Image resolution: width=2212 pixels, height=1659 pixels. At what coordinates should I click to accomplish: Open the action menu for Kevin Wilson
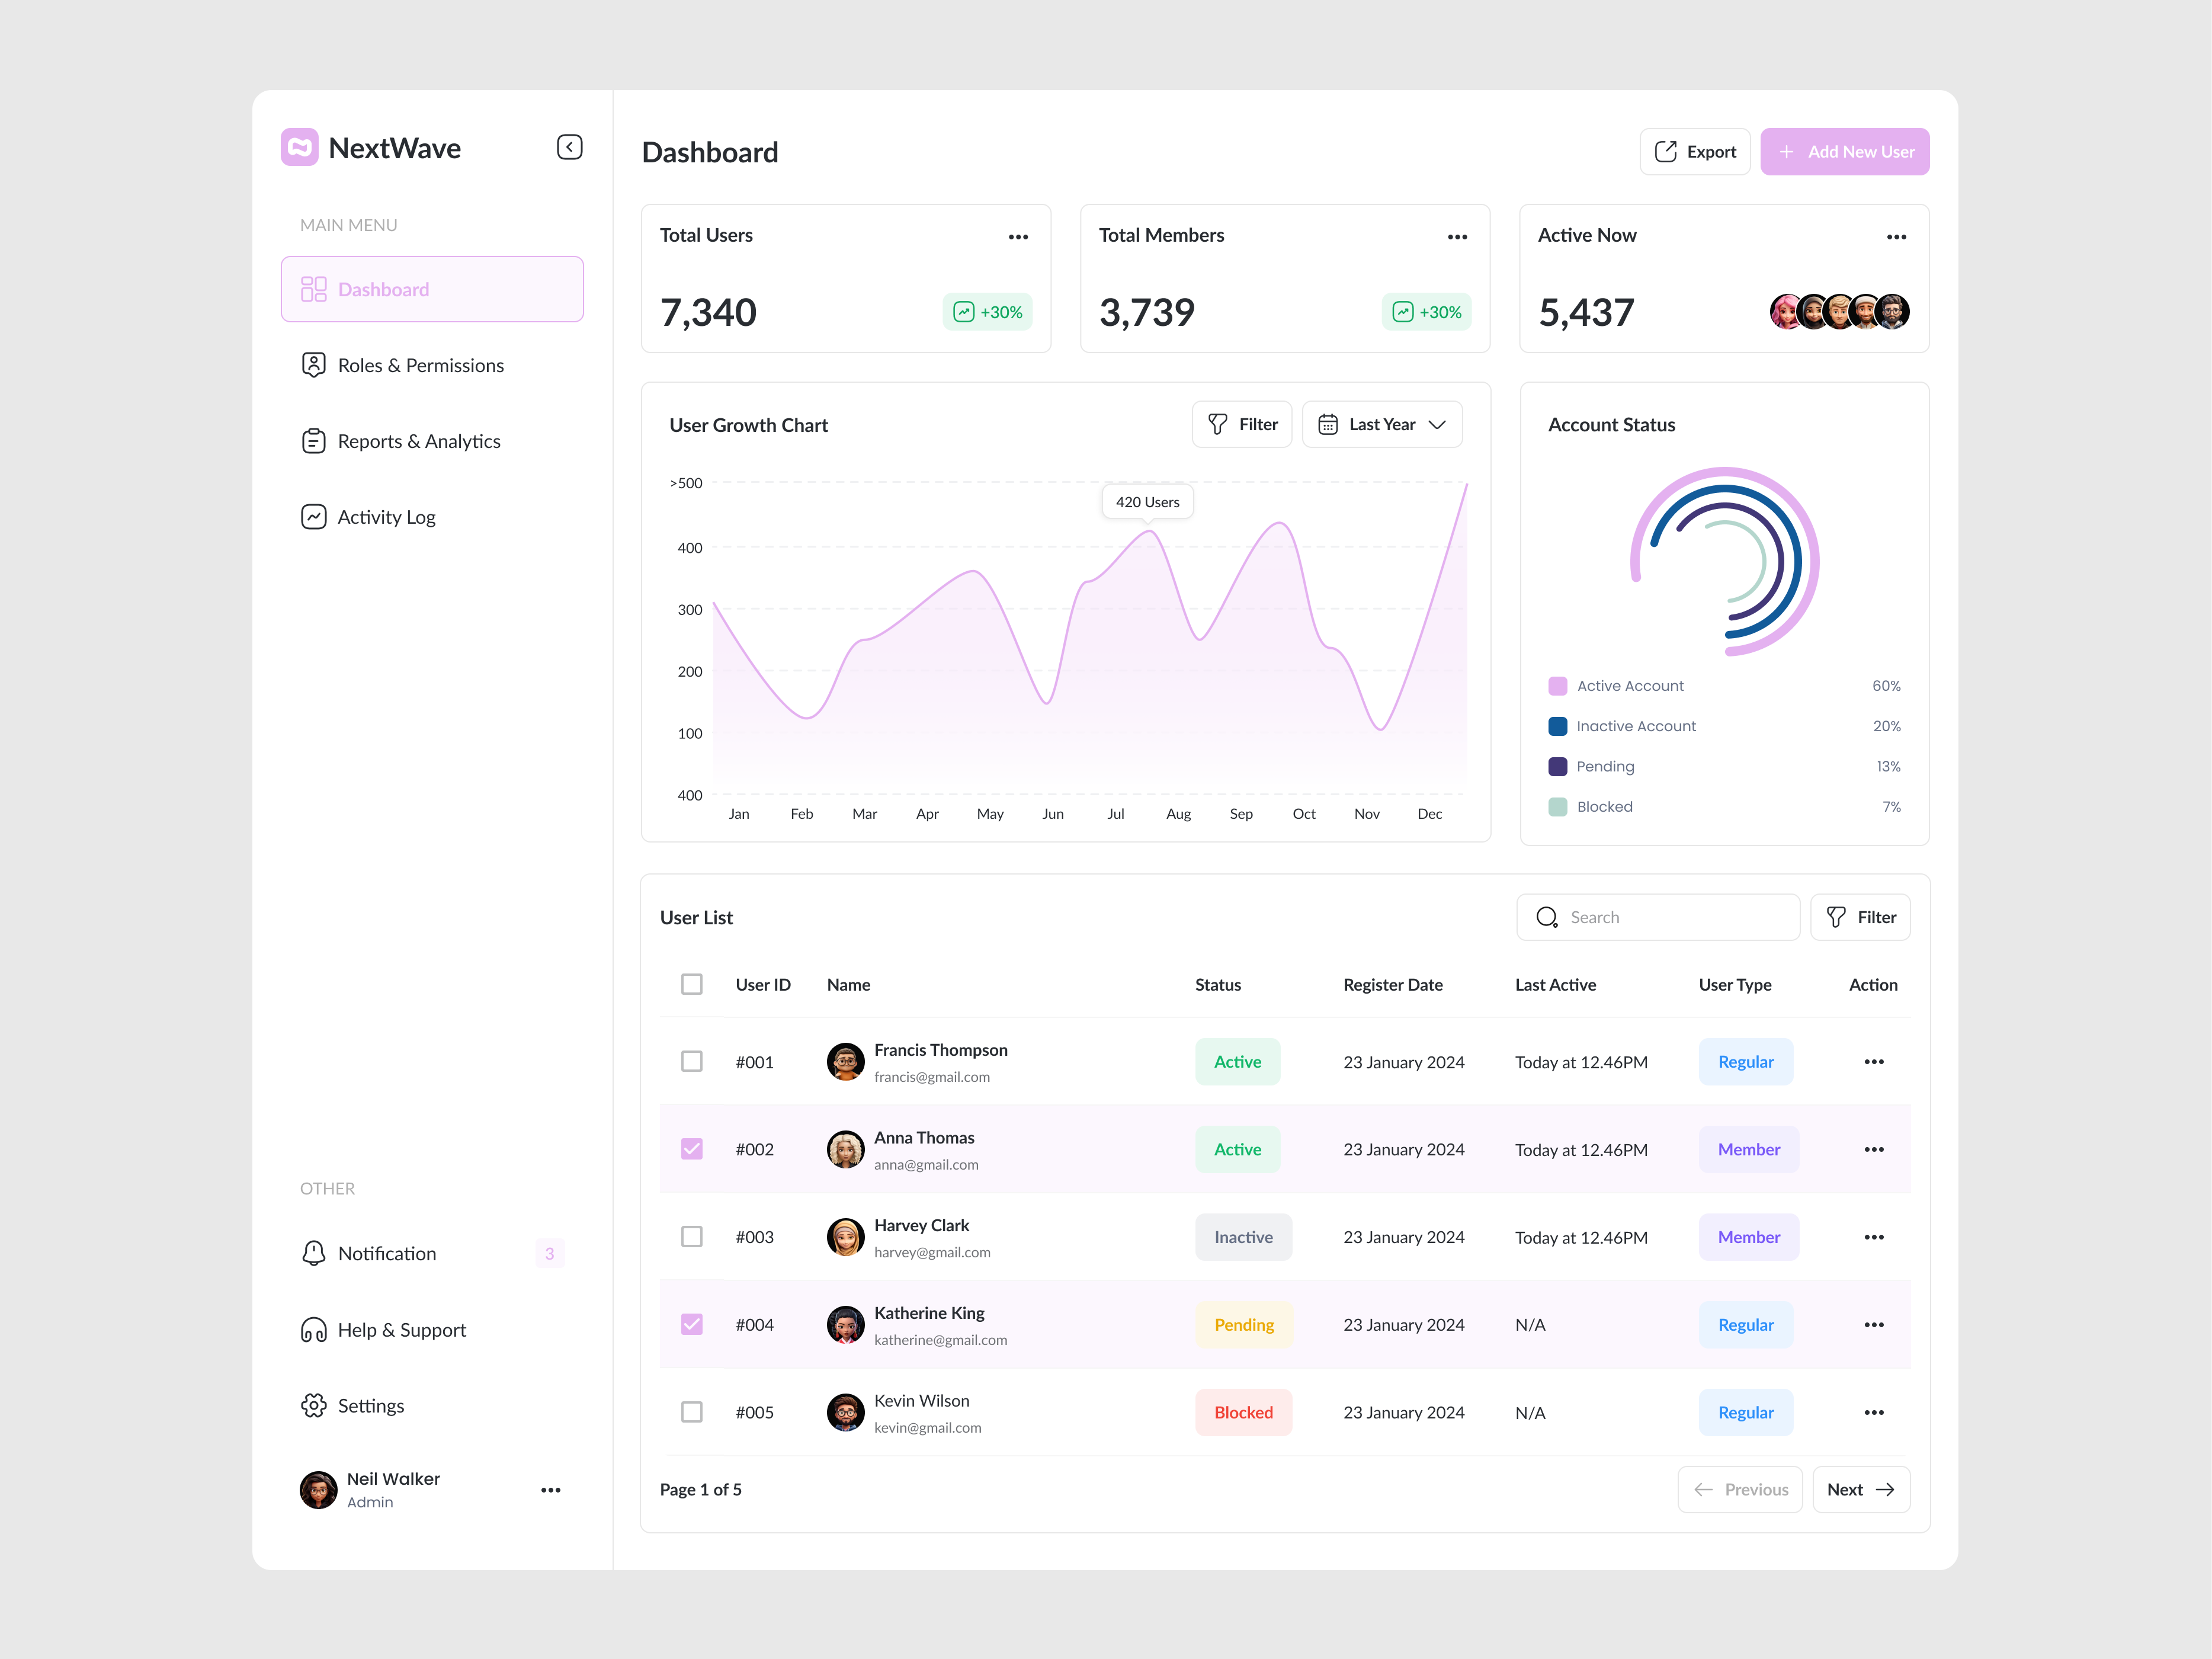click(x=1874, y=1412)
